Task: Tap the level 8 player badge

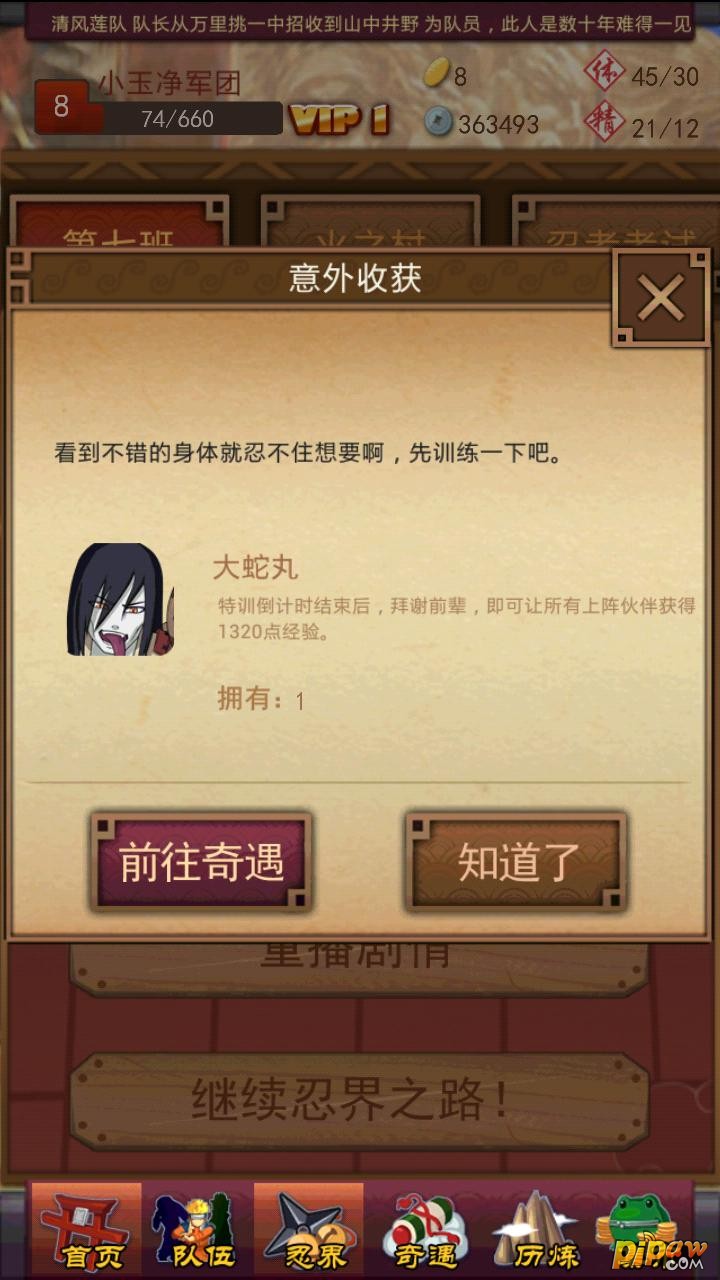Action: pos(61,107)
